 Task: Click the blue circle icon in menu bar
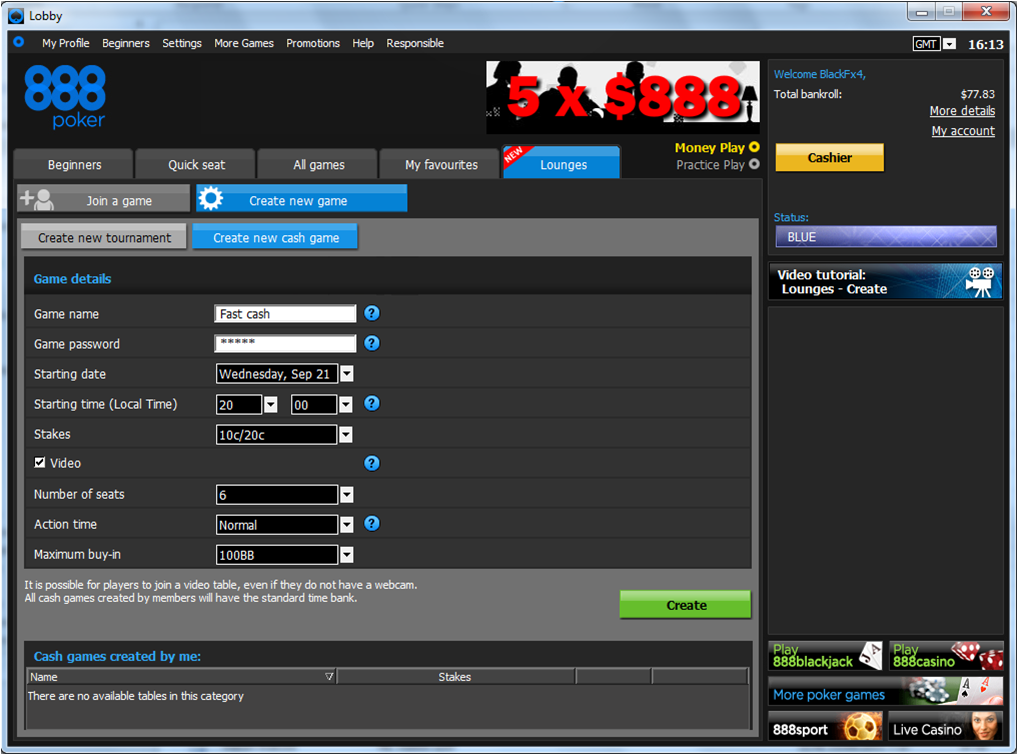tap(19, 42)
